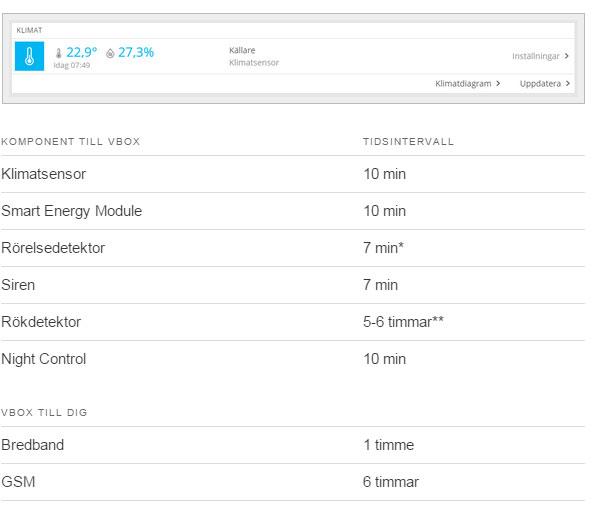This screenshot has height=511, width=596.
Task: Click the chevron beside Klimatdiagram
Action: (x=498, y=83)
